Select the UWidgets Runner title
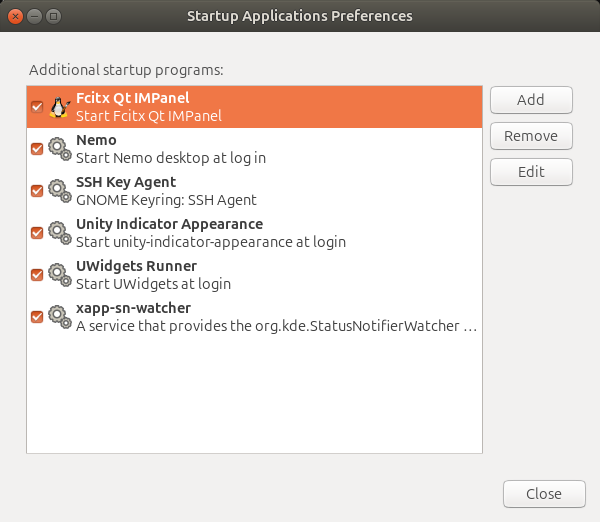Image resolution: width=600 pixels, height=522 pixels. (137, 266)
